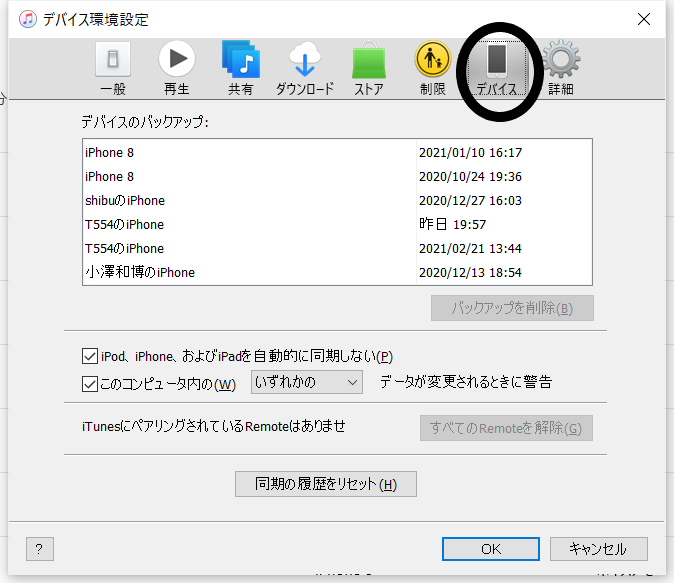Expand the 'いずれかの' dropdown
This screenshot has height=583, width=674.
307,382
